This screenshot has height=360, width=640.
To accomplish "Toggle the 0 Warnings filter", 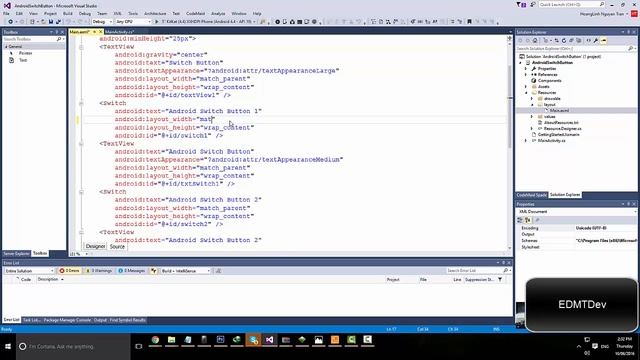I will pos(99,271).
